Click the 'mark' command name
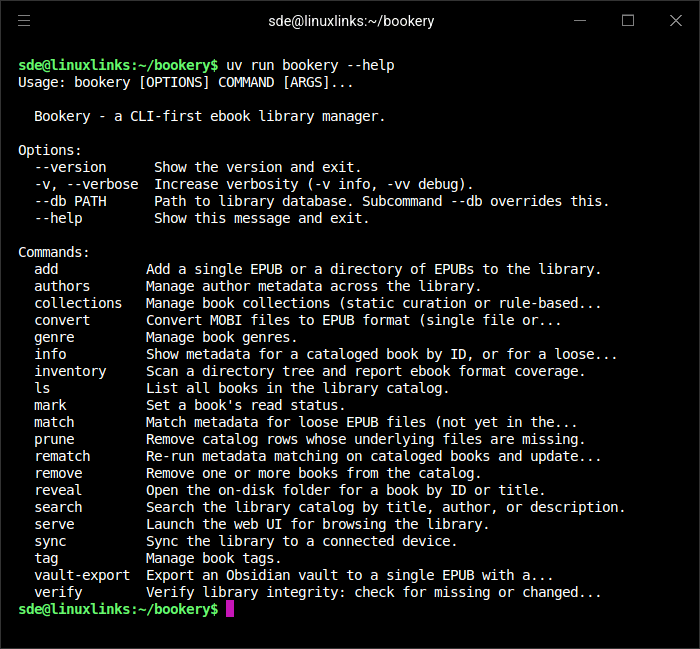This screenshot has width=700, height=649. pos(50,405)
